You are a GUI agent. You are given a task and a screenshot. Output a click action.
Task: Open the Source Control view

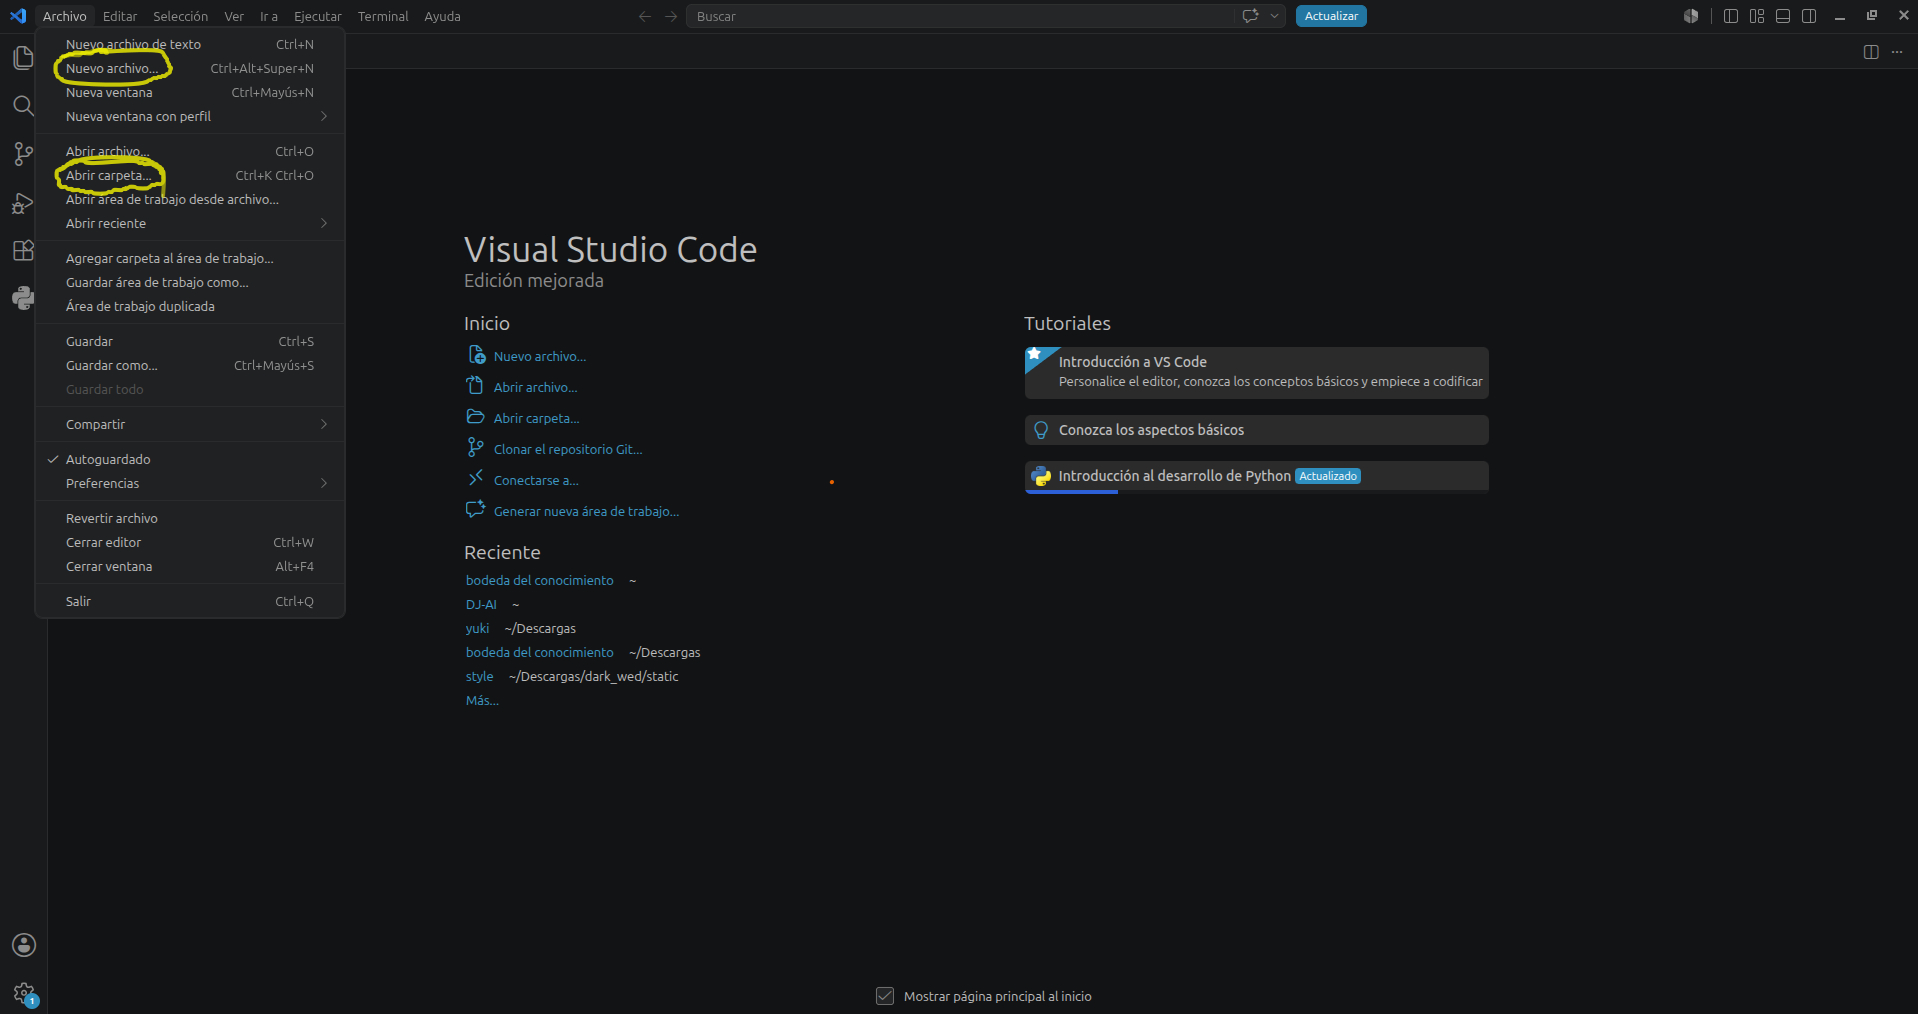(23, 154)
